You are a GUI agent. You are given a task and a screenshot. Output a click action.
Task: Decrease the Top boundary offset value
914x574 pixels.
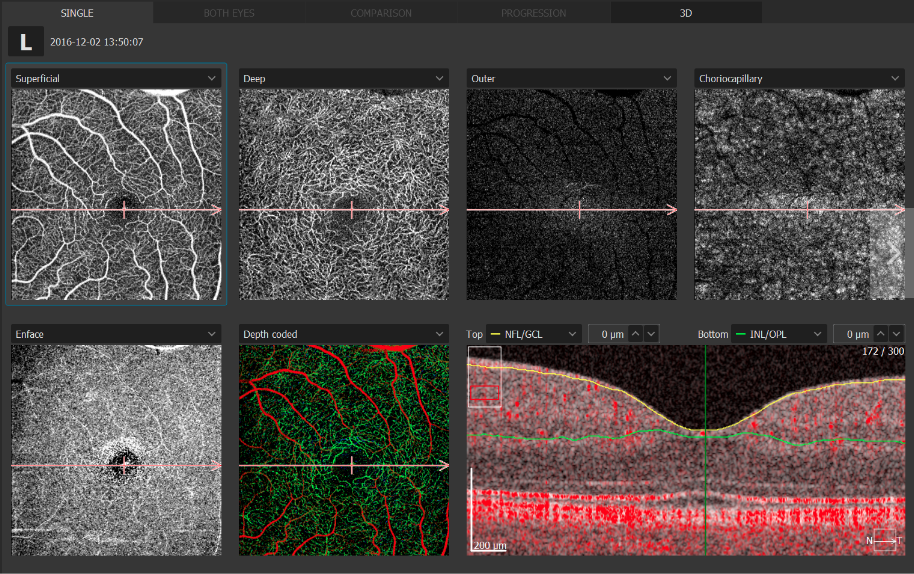tap(651, 333)
